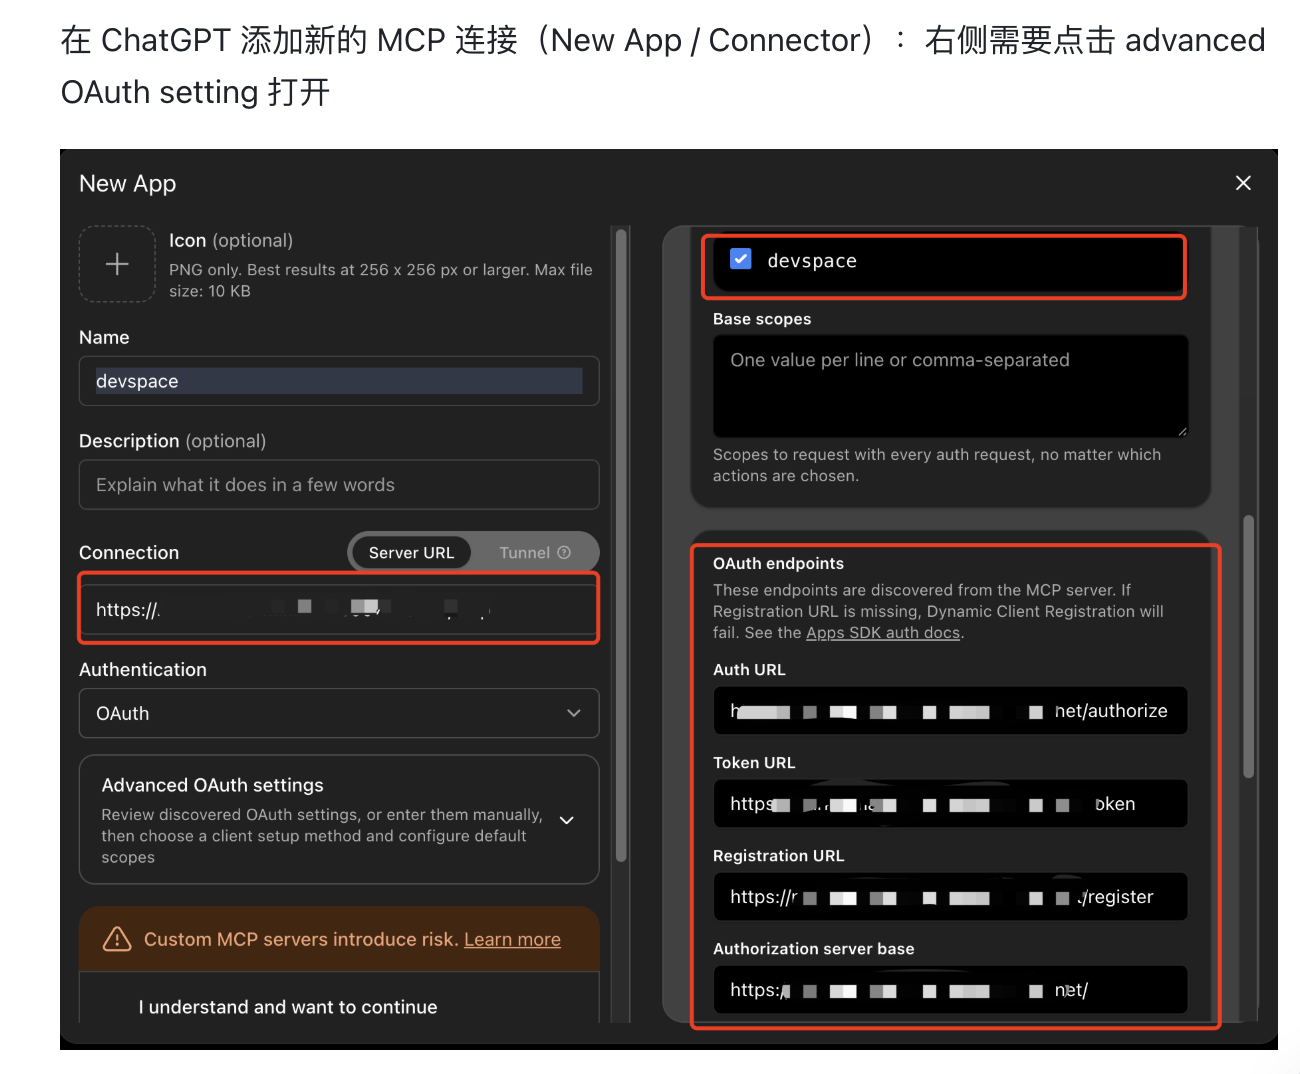This screenshot has width=1300, height=1074.
Task: Focus the Description input field
Action: pyautogui.click(x=339, y=485)
